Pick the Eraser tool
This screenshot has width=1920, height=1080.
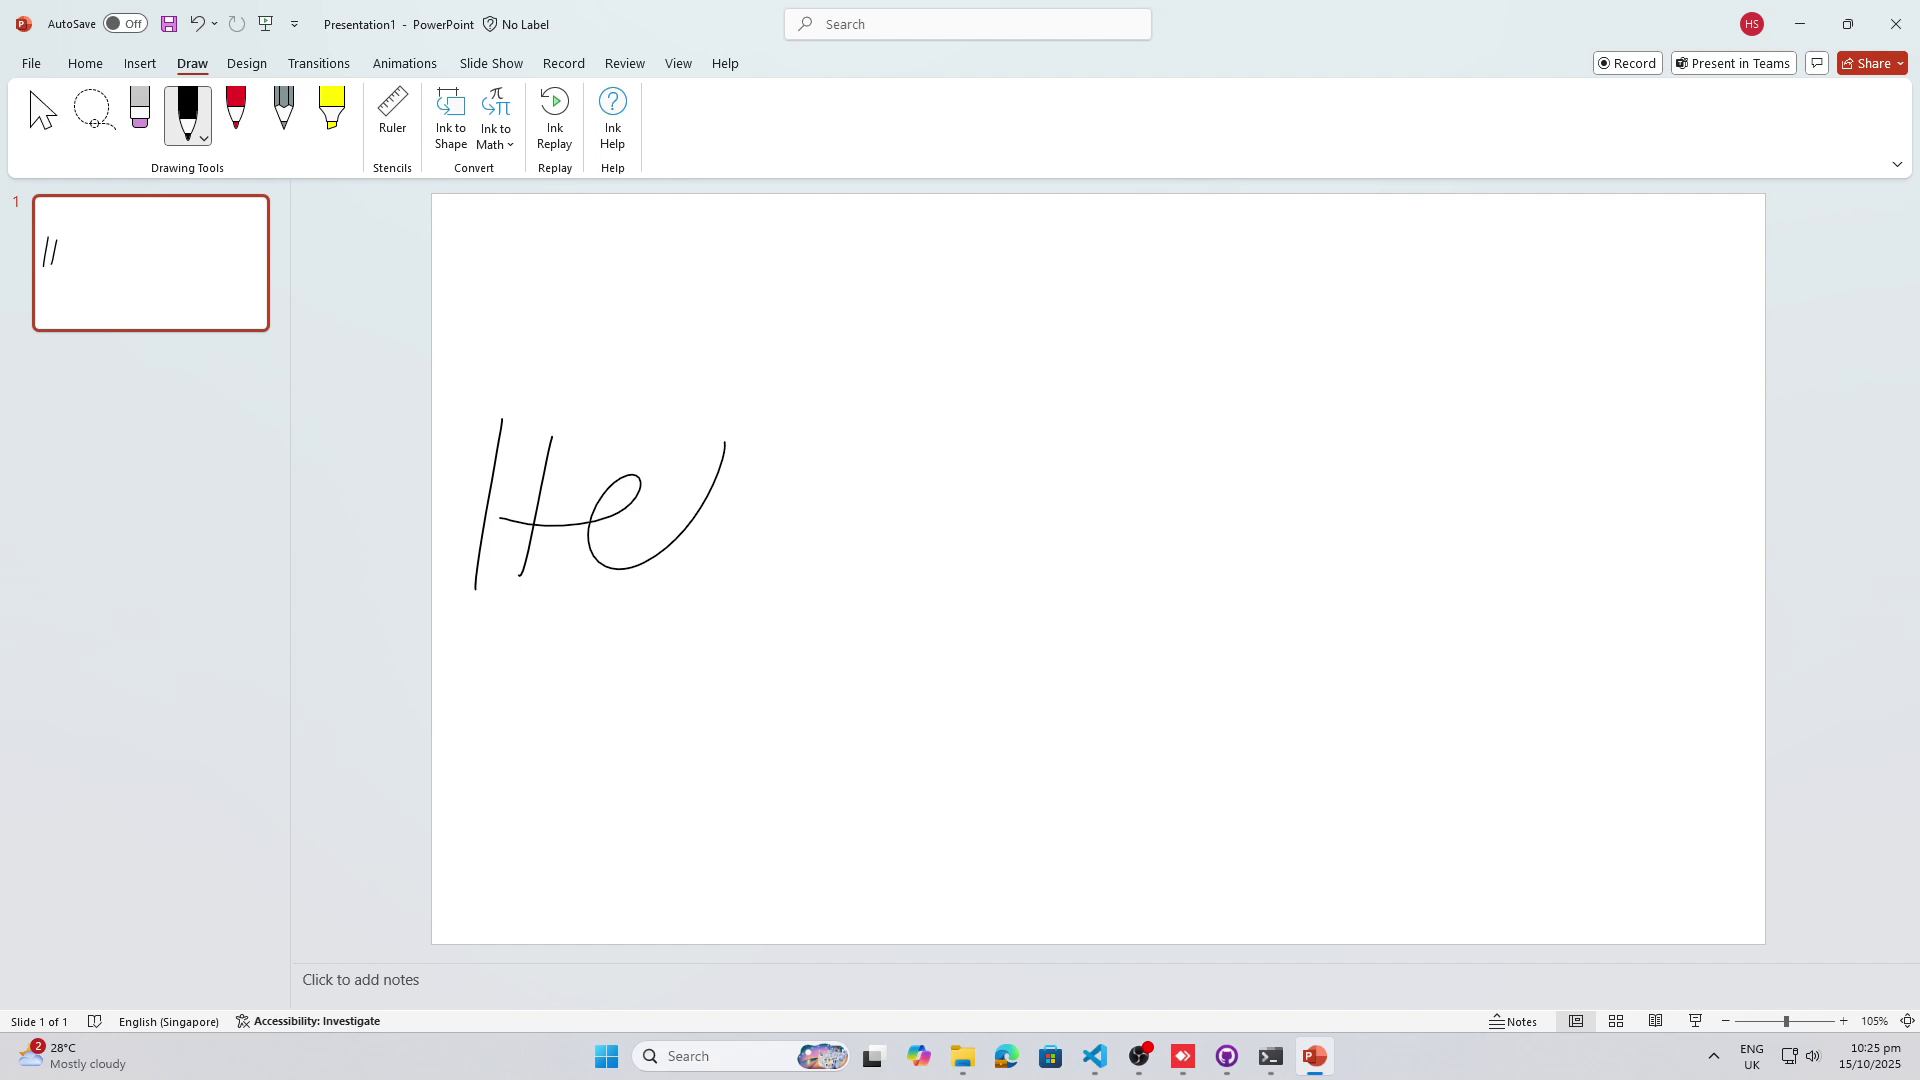[140, 108]
